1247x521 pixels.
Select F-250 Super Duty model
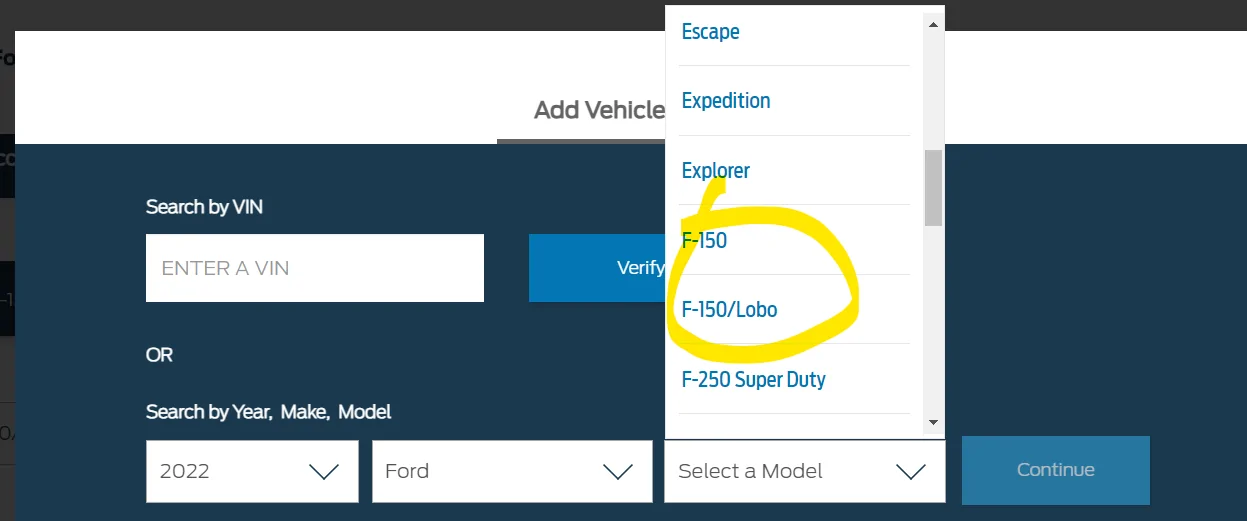pos(754,380)
